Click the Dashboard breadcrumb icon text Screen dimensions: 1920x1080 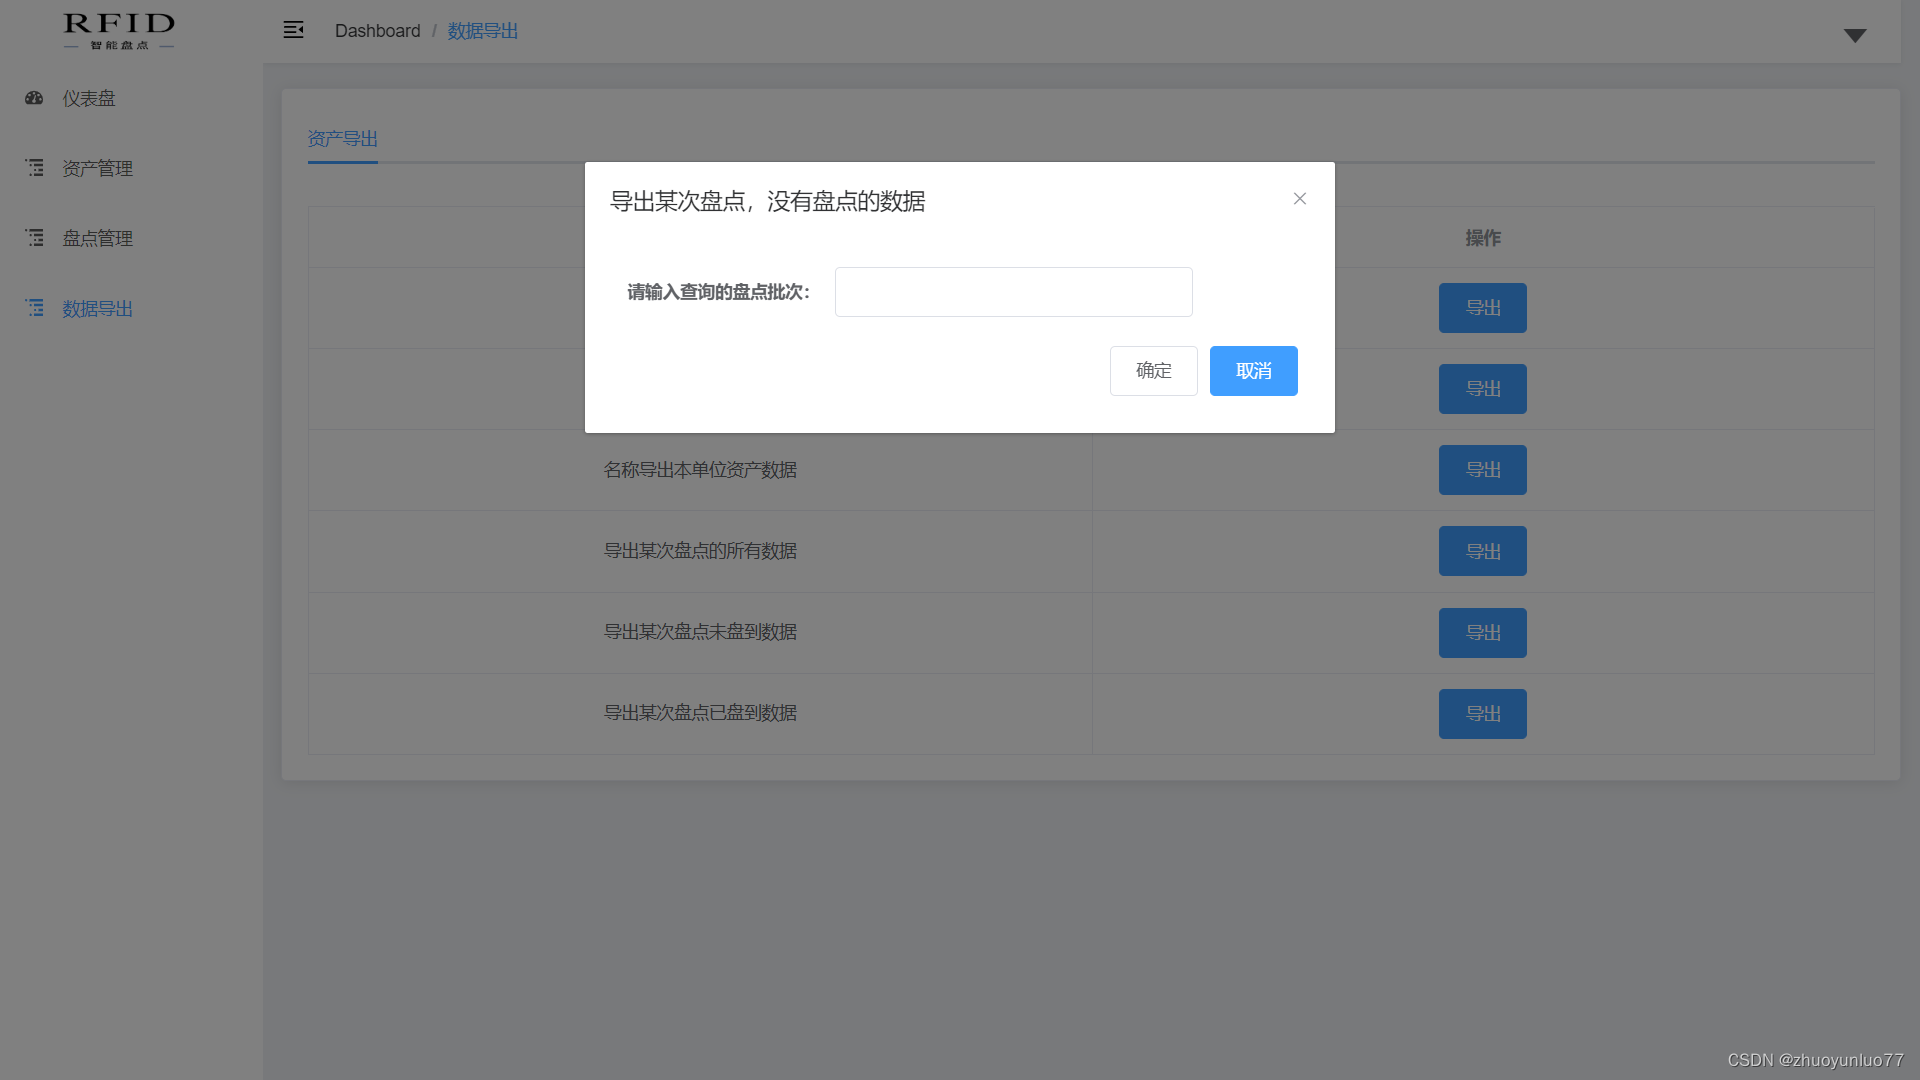(378, 31)
